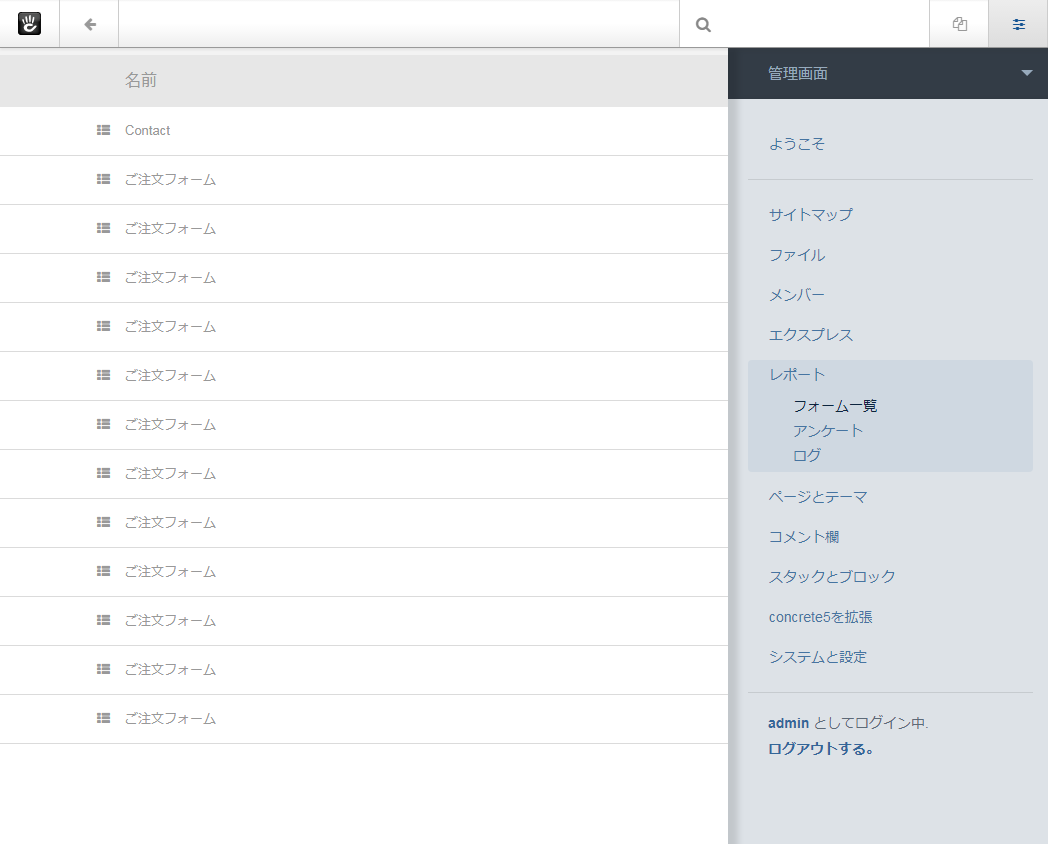Open ようこそ in the sidebar

pyautogui.click(x=797, y=144)
